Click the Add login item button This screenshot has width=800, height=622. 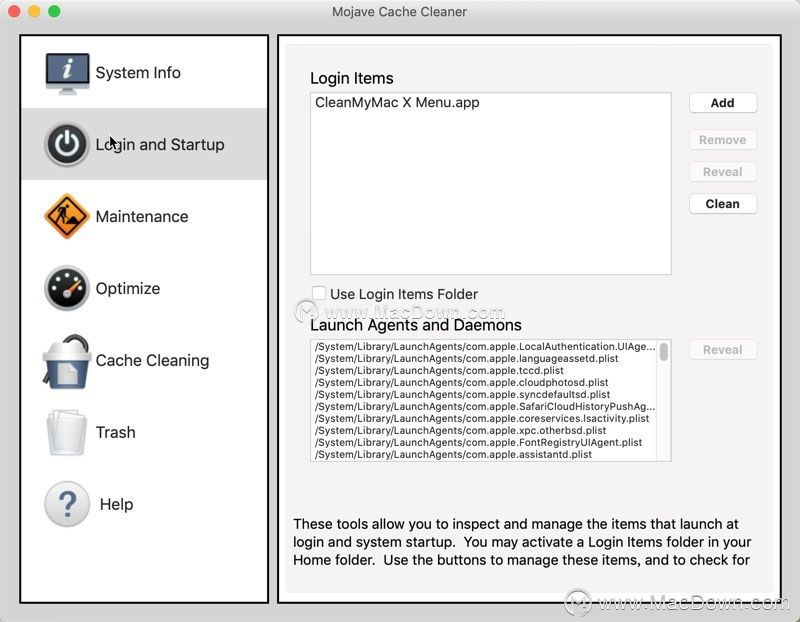pos(722,103)
